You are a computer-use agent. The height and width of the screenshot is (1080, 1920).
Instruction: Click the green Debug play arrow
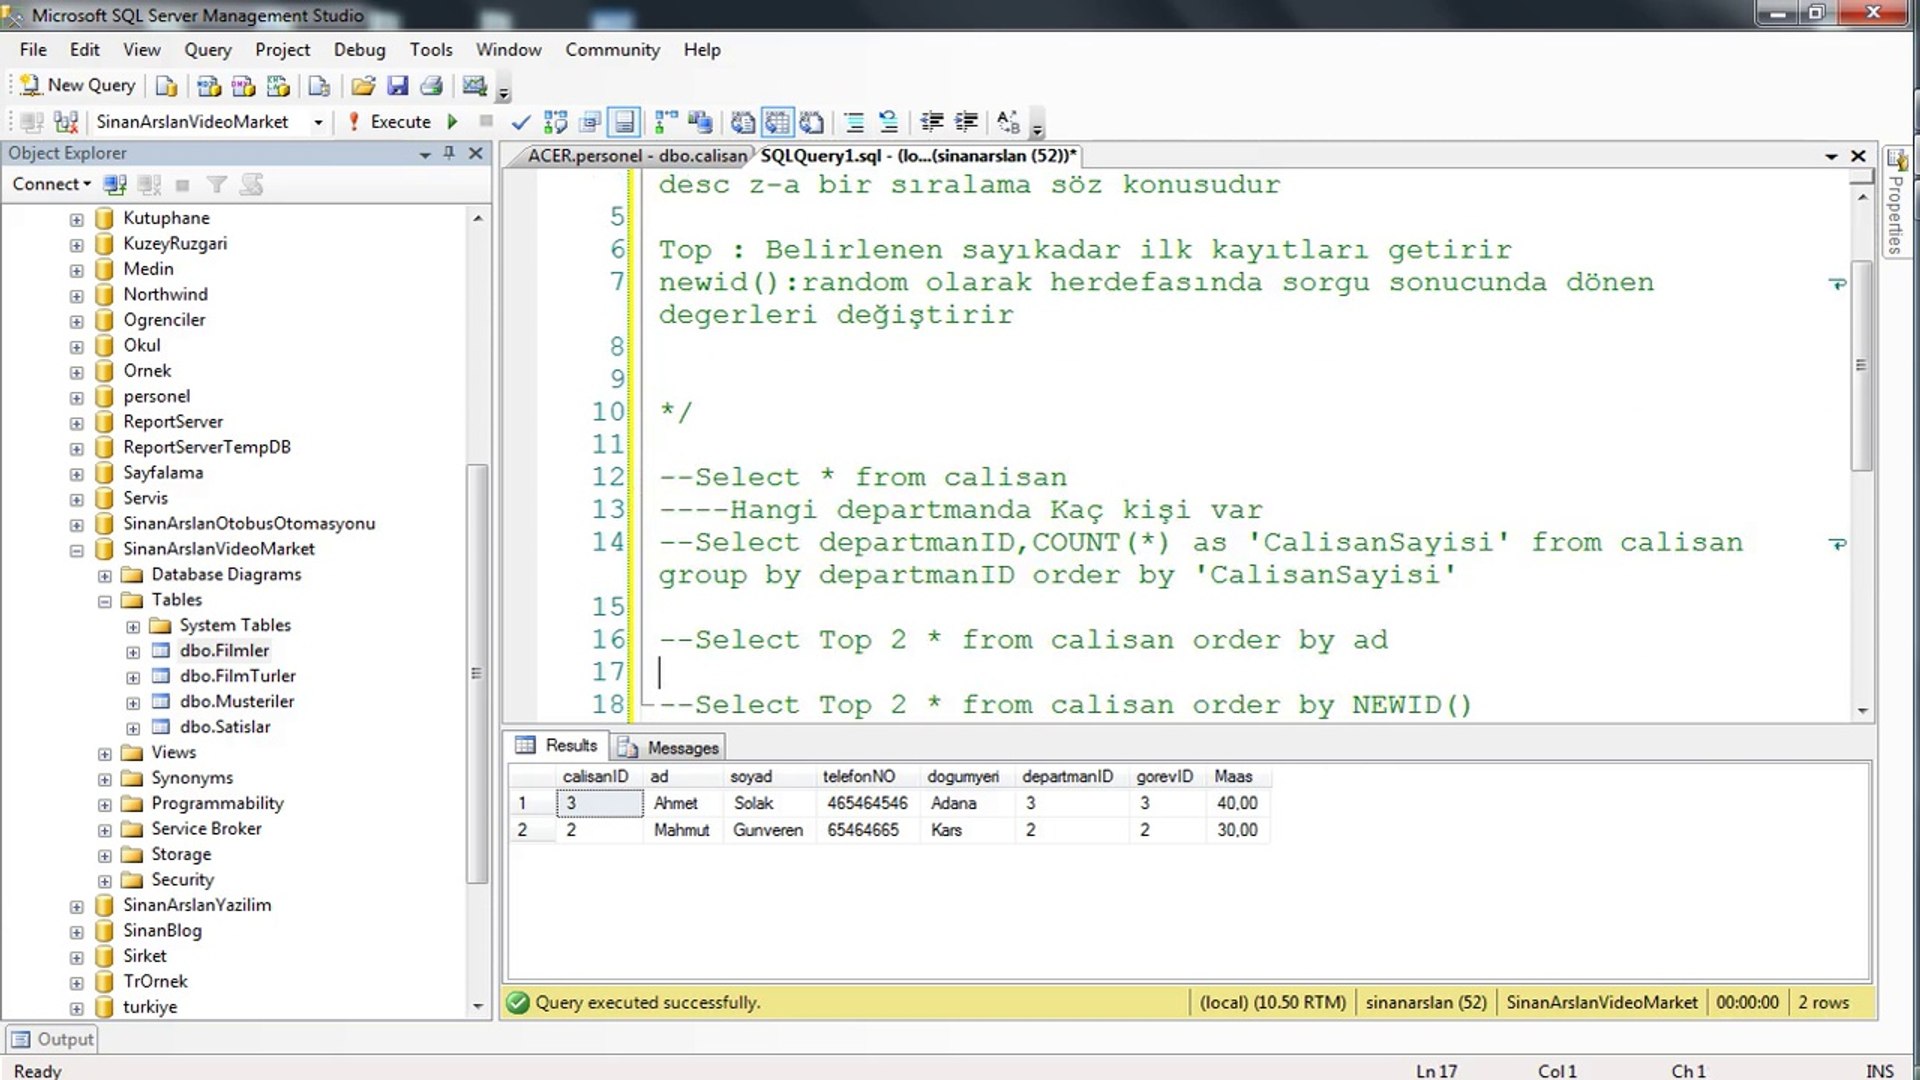(452, 122)
